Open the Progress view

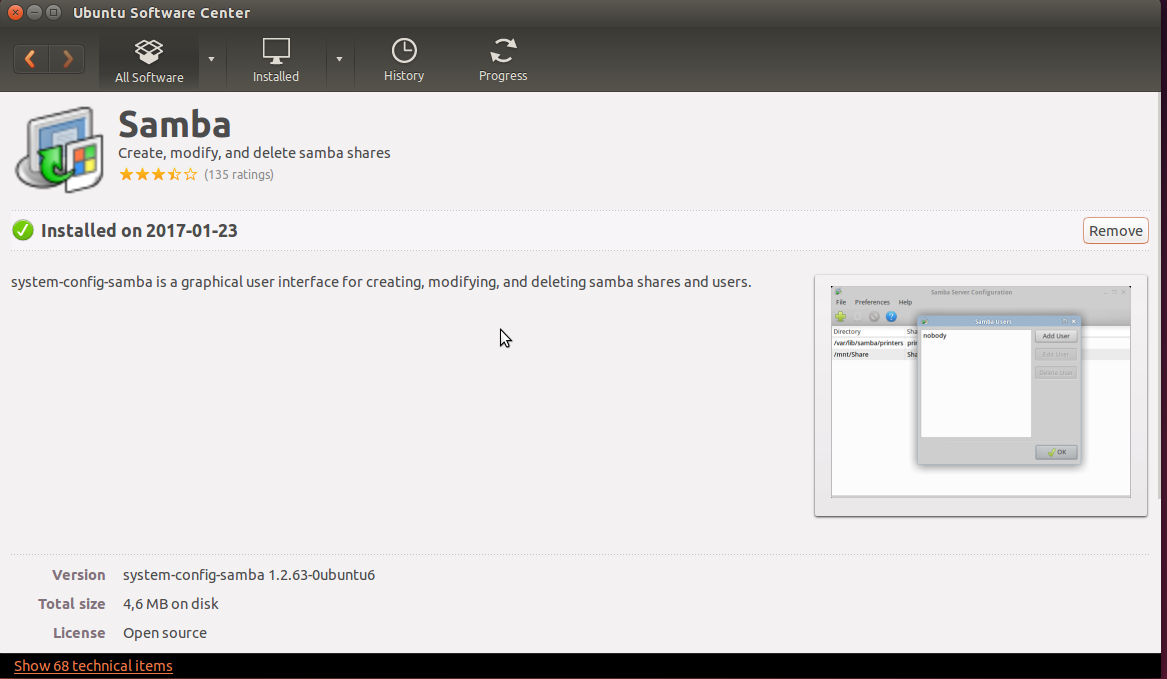click(503, 60)
